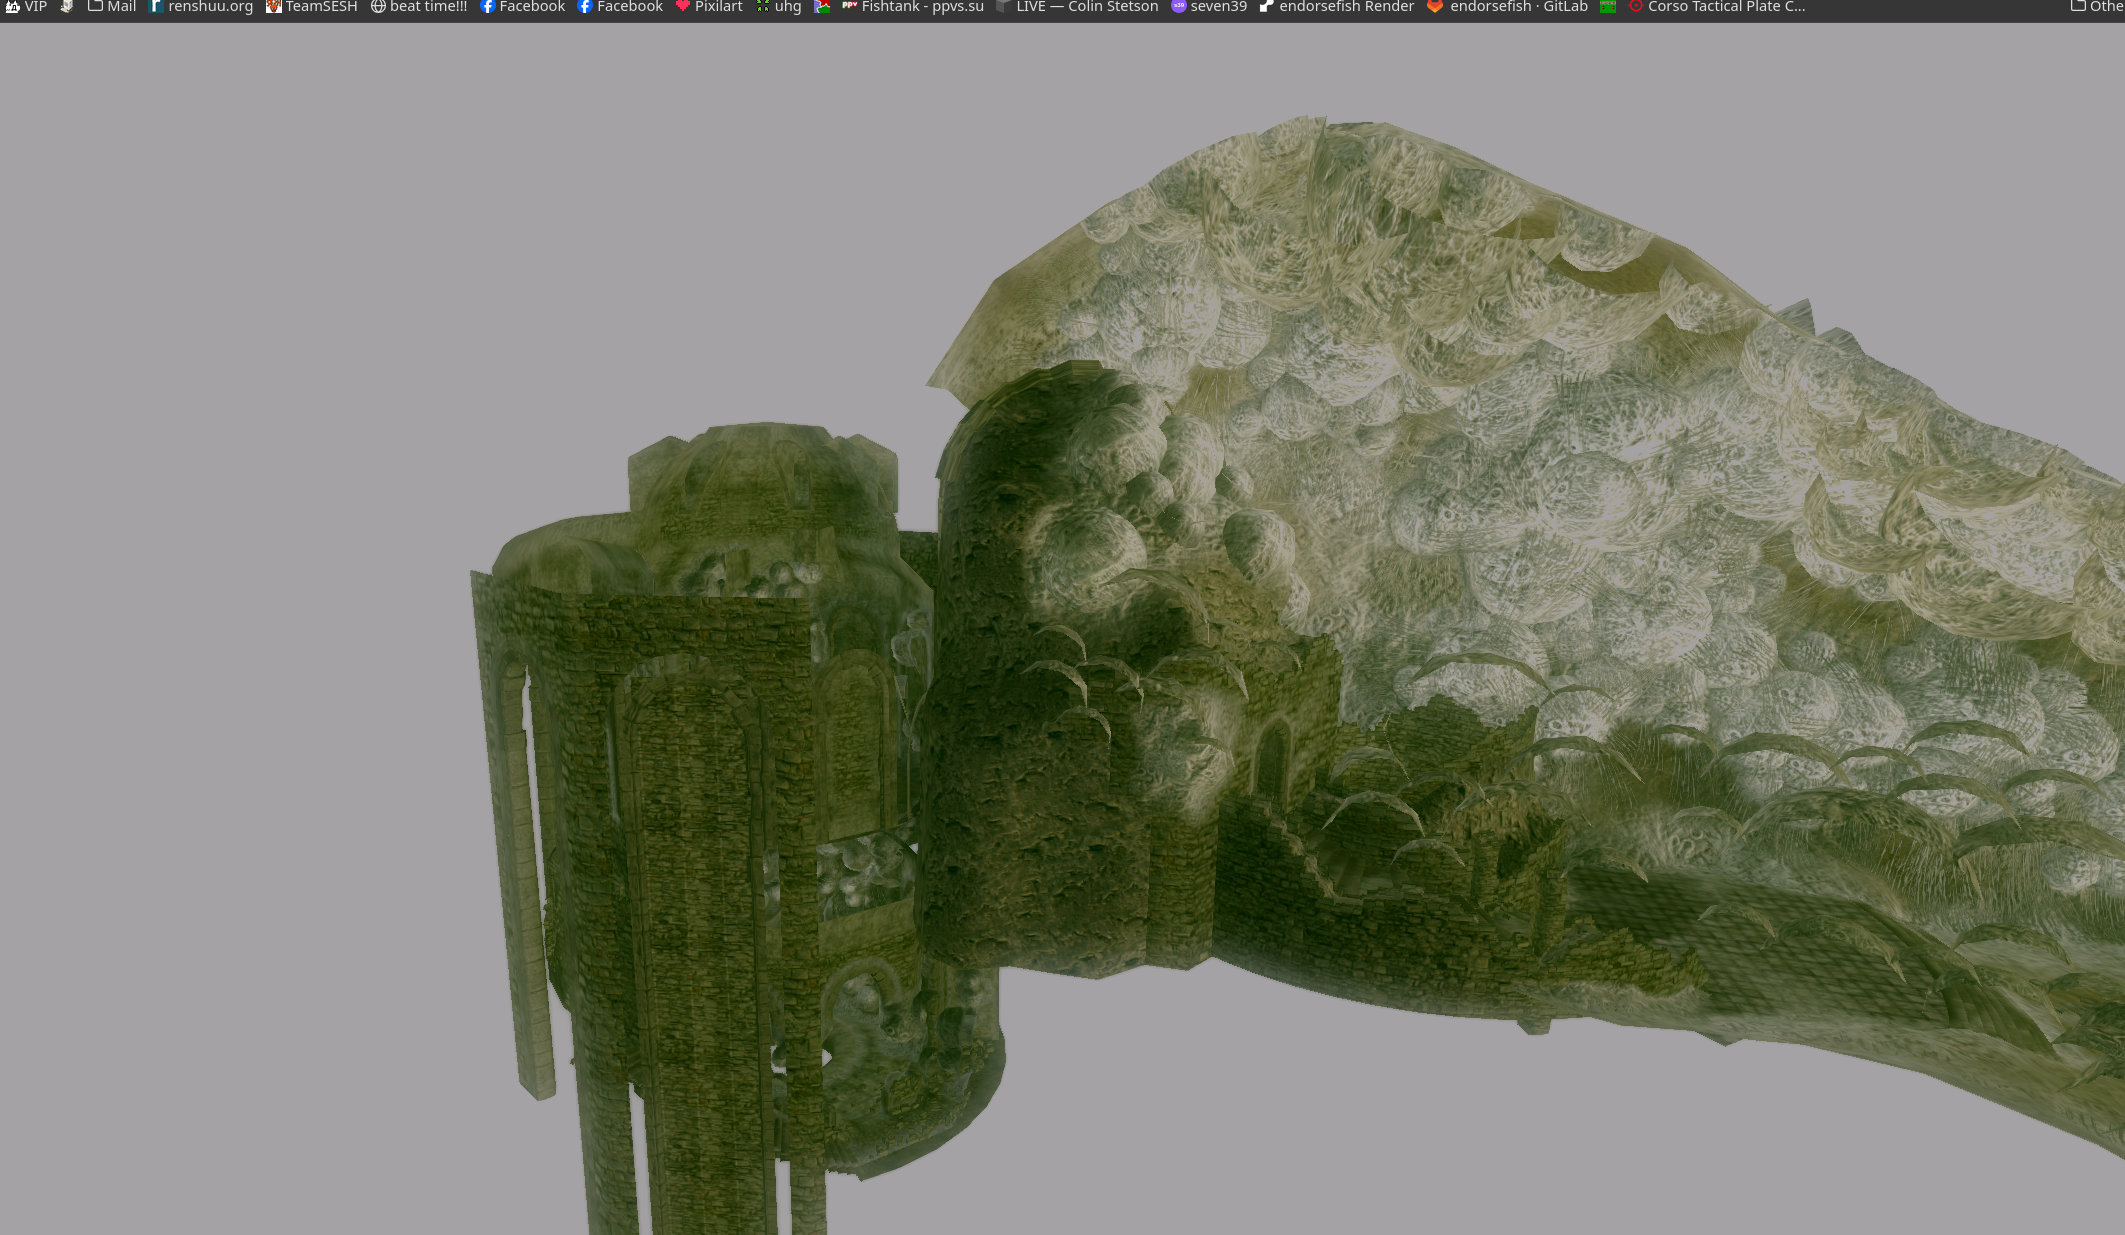
Task: Open the endorsefish Render bookmark
Action: pyautogui.click(x=1337, y=7)
